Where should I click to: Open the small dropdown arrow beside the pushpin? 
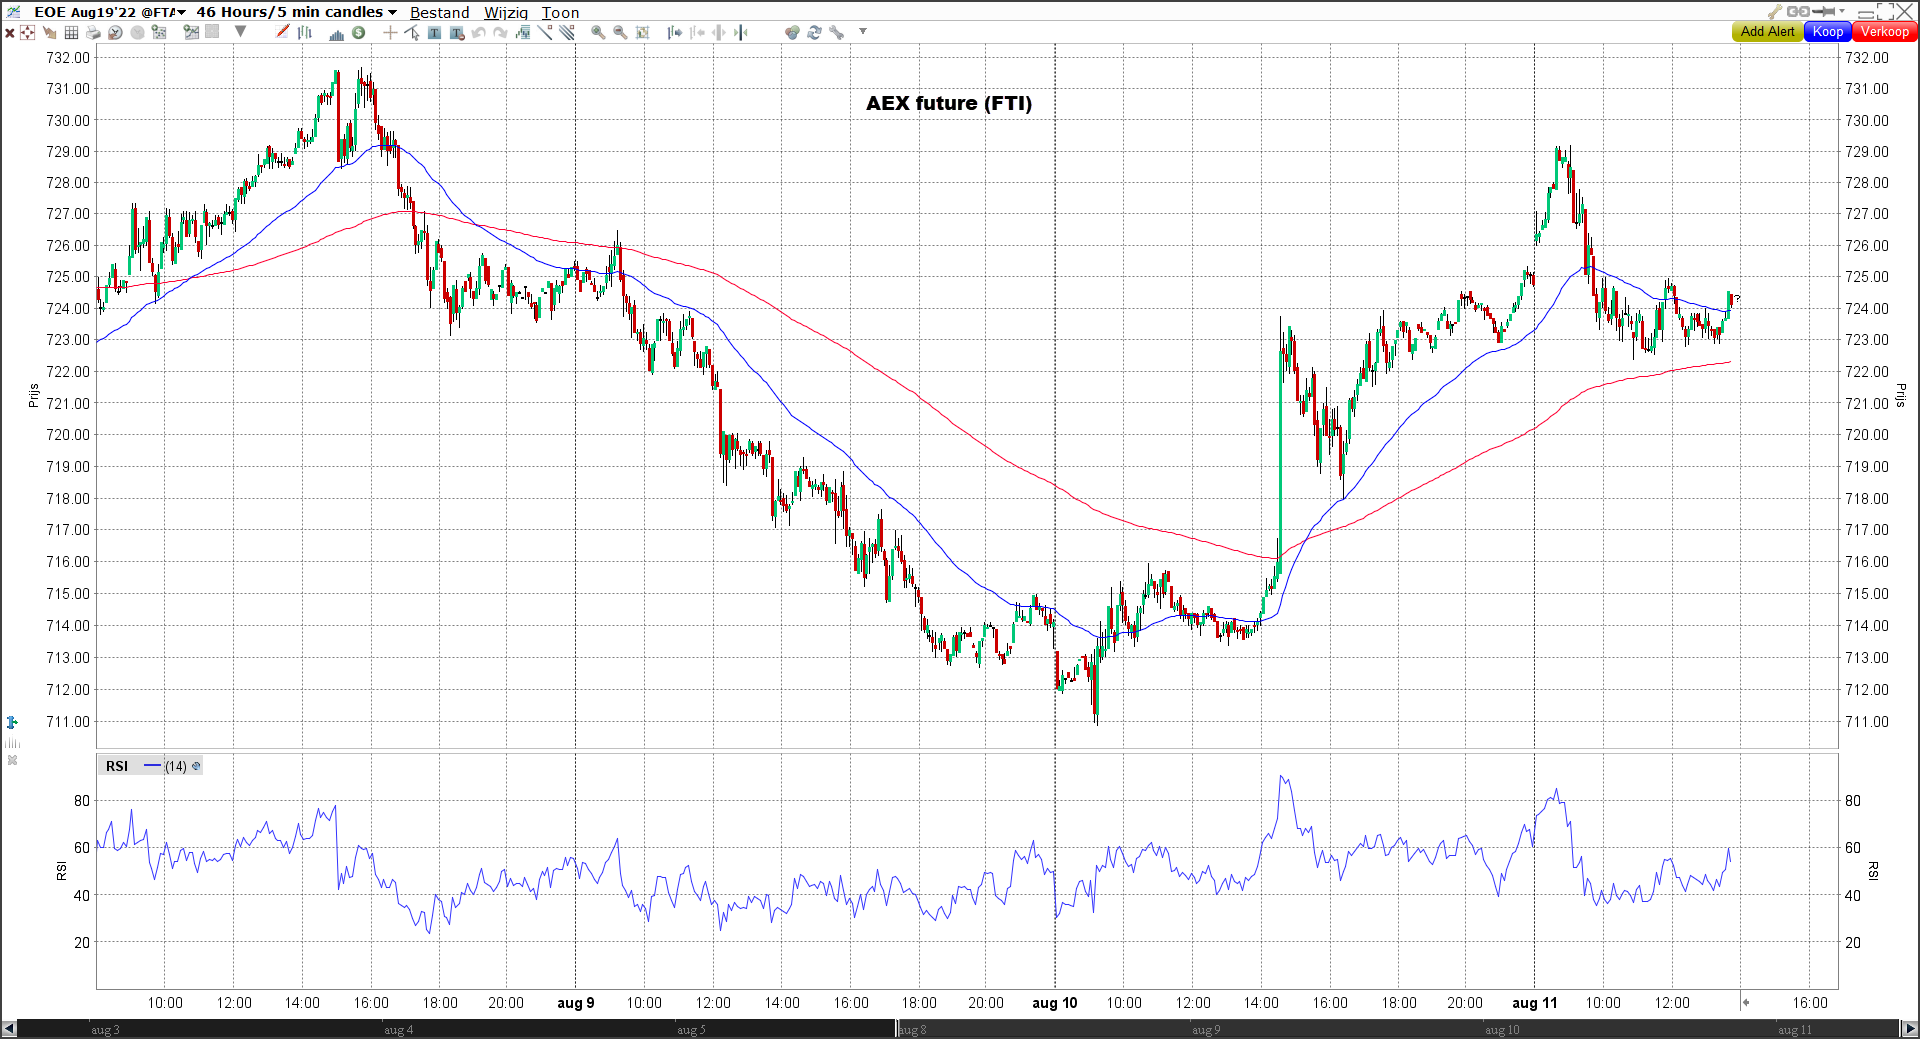point(1842,11)
